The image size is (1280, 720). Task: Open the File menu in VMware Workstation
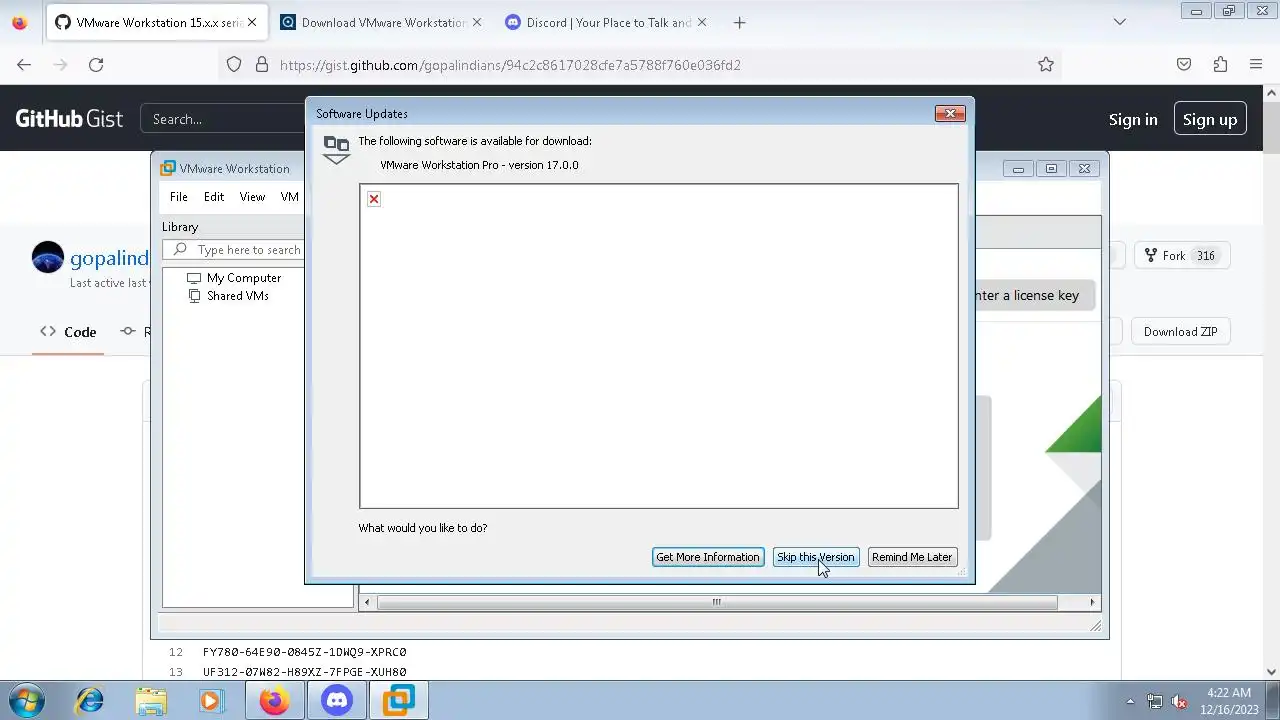[x=178, y=197]
